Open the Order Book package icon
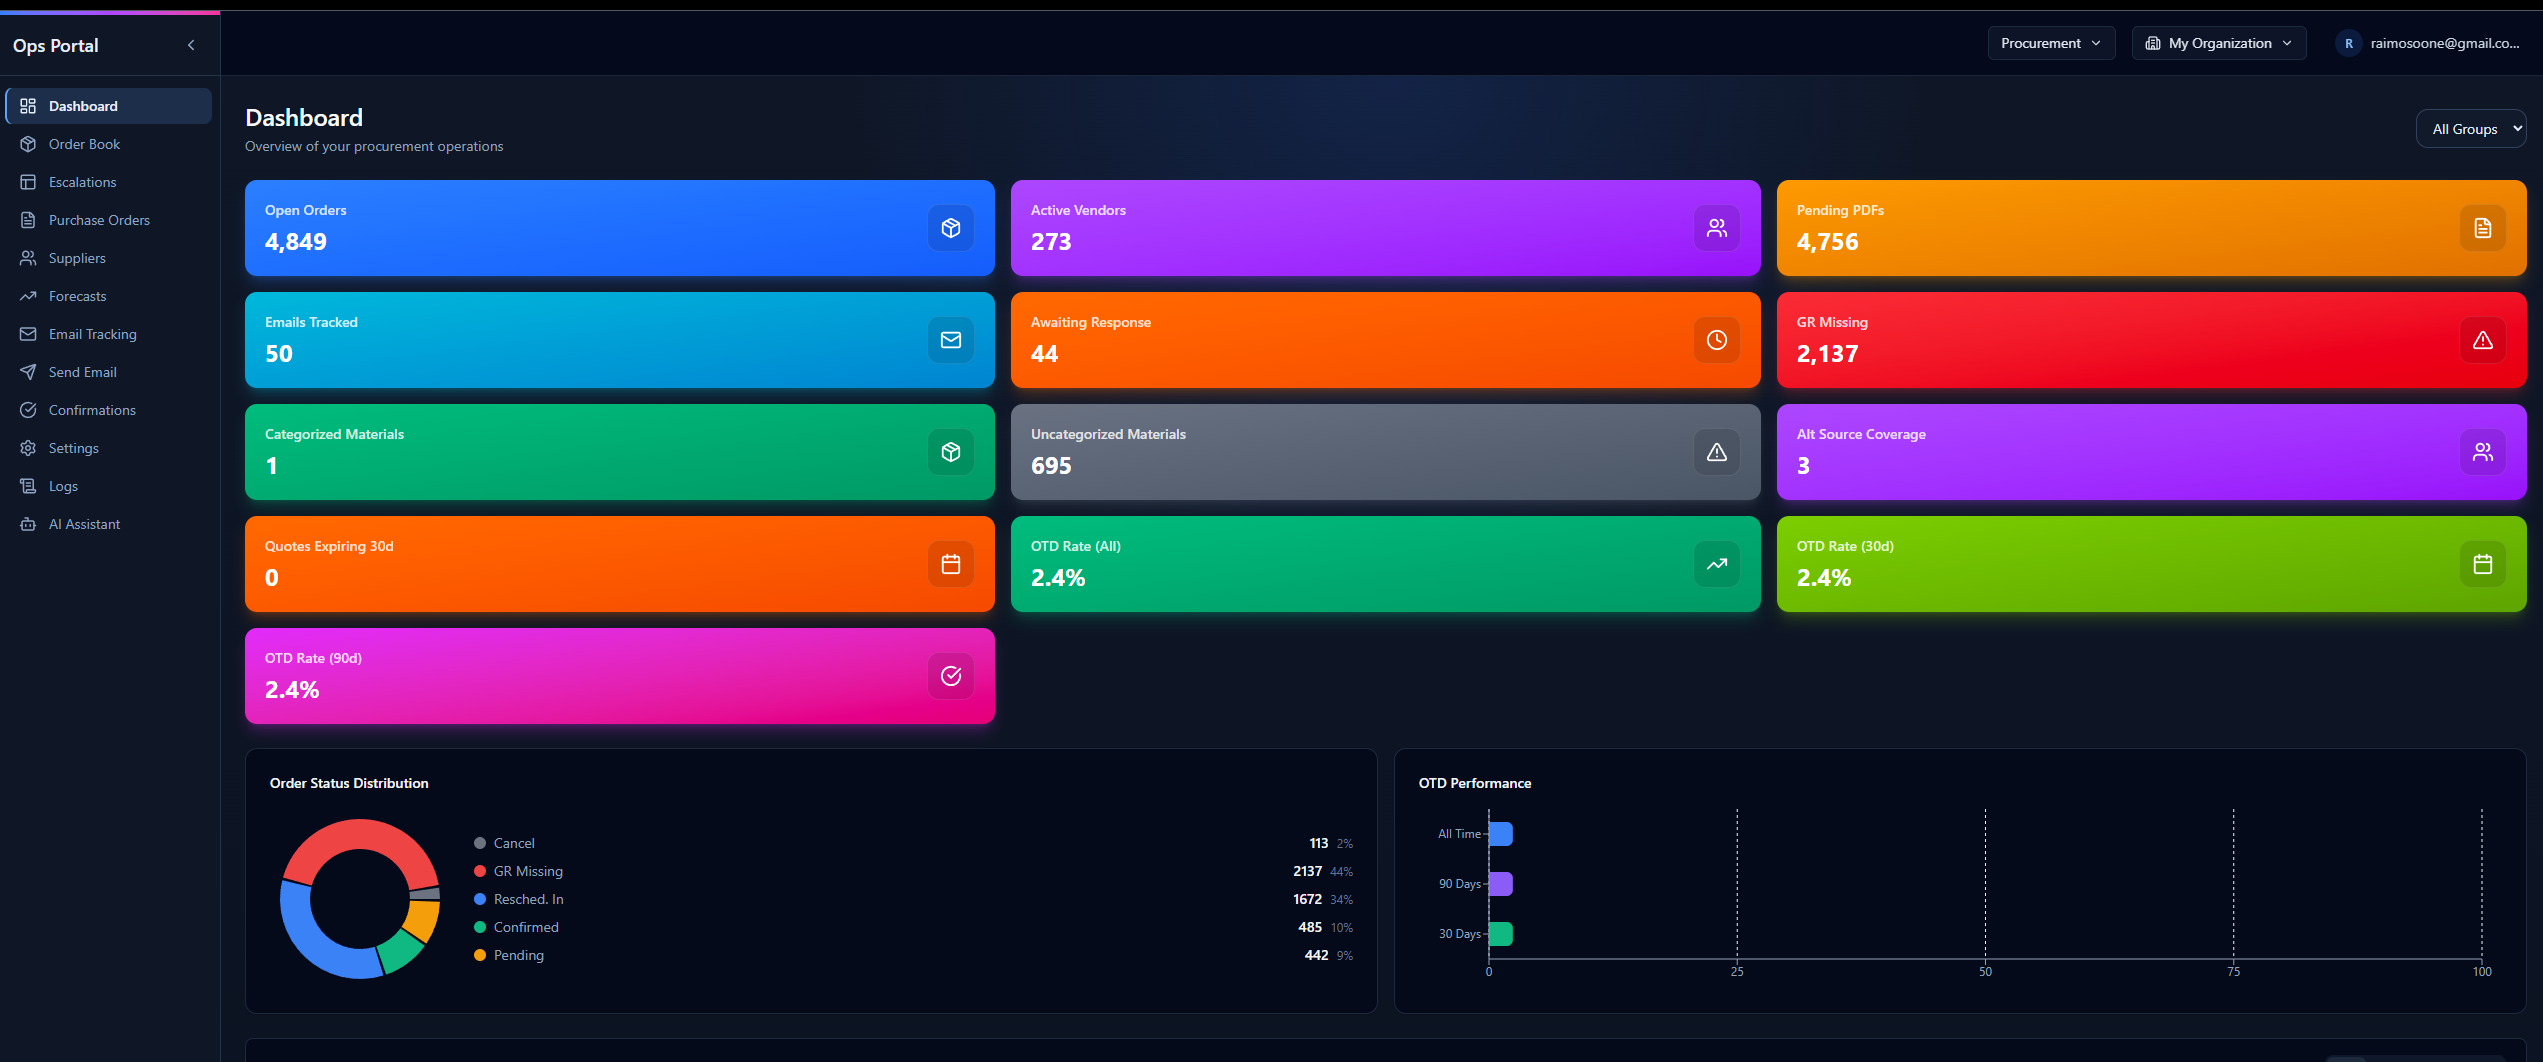This screenshot has height=1062, width=2543. coord(28,143)
